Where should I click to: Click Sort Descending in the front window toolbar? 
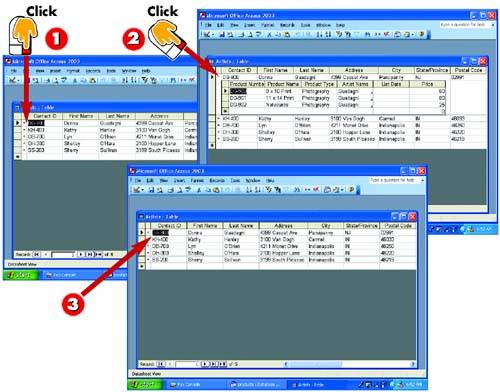tap(258, 190)
